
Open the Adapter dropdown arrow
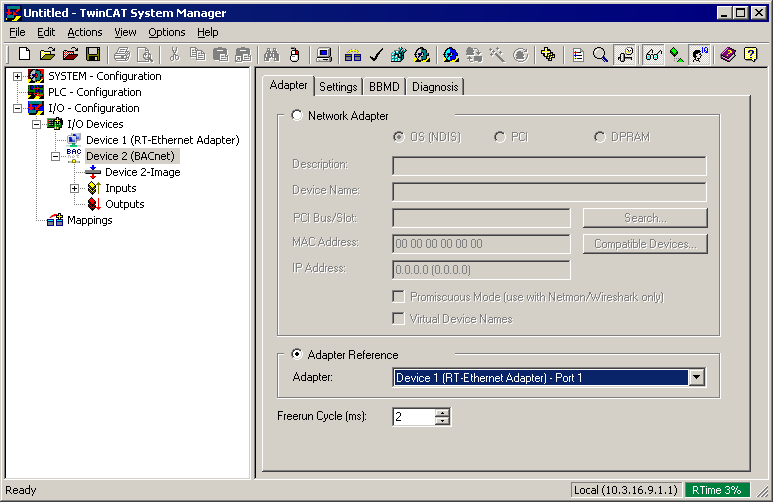[697, 378]
